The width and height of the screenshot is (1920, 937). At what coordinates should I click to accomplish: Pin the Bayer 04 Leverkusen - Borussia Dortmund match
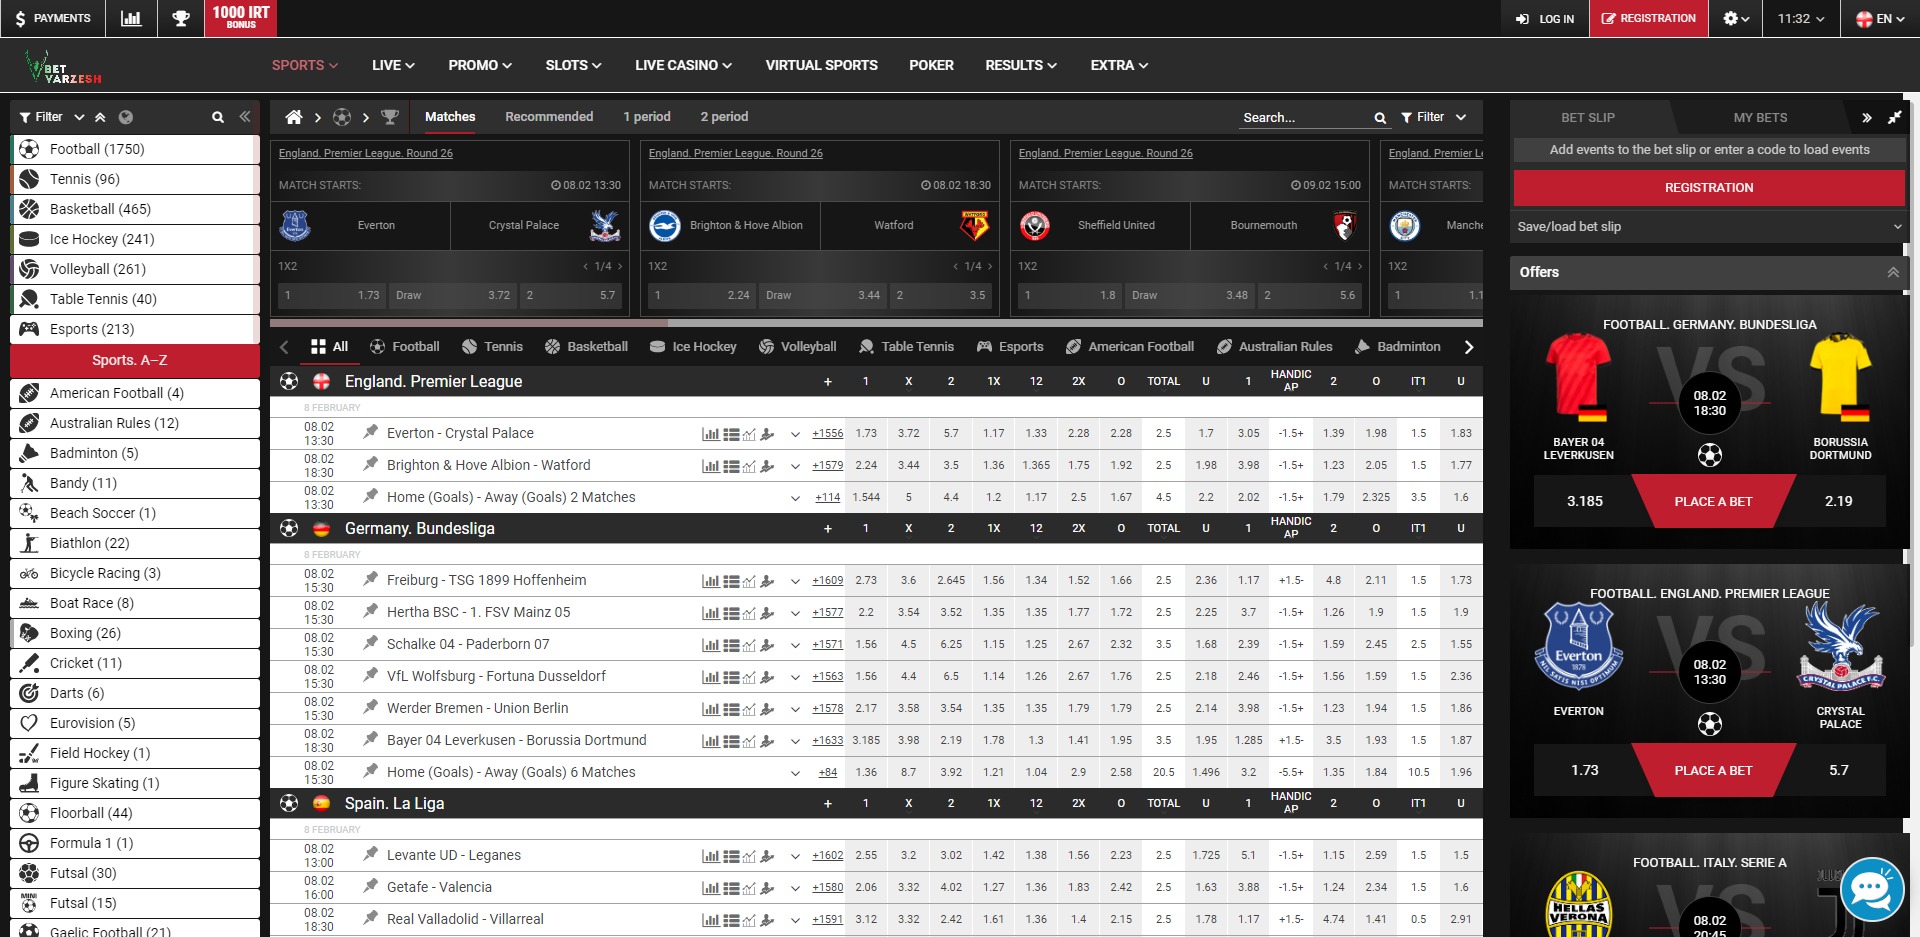(370, 739)
